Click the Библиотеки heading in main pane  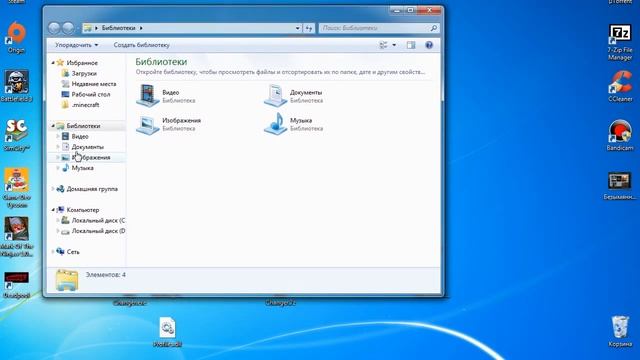pyautogui.click(x=161, y=62)
